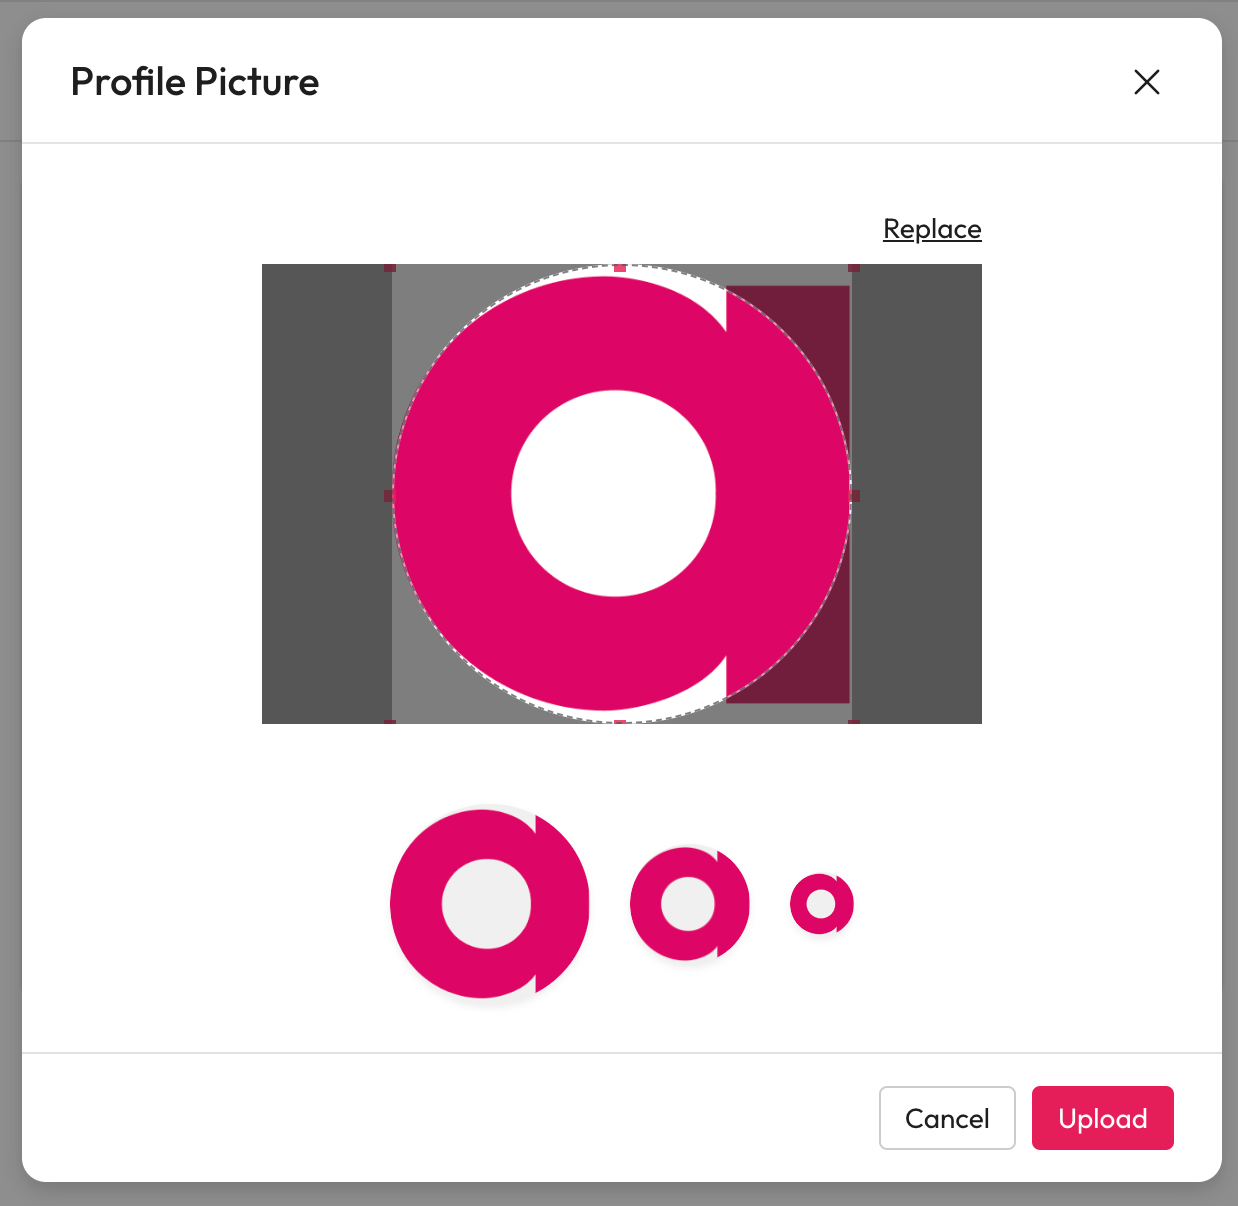Select the medium-sized avatar preview
Viewport: 1238px width, 1206px height.
[x=689, y=904]
